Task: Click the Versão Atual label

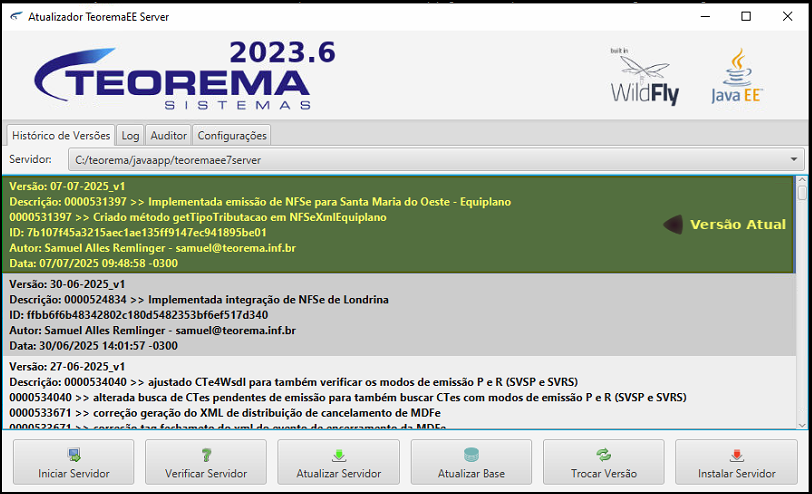Action: pos(738,225)
